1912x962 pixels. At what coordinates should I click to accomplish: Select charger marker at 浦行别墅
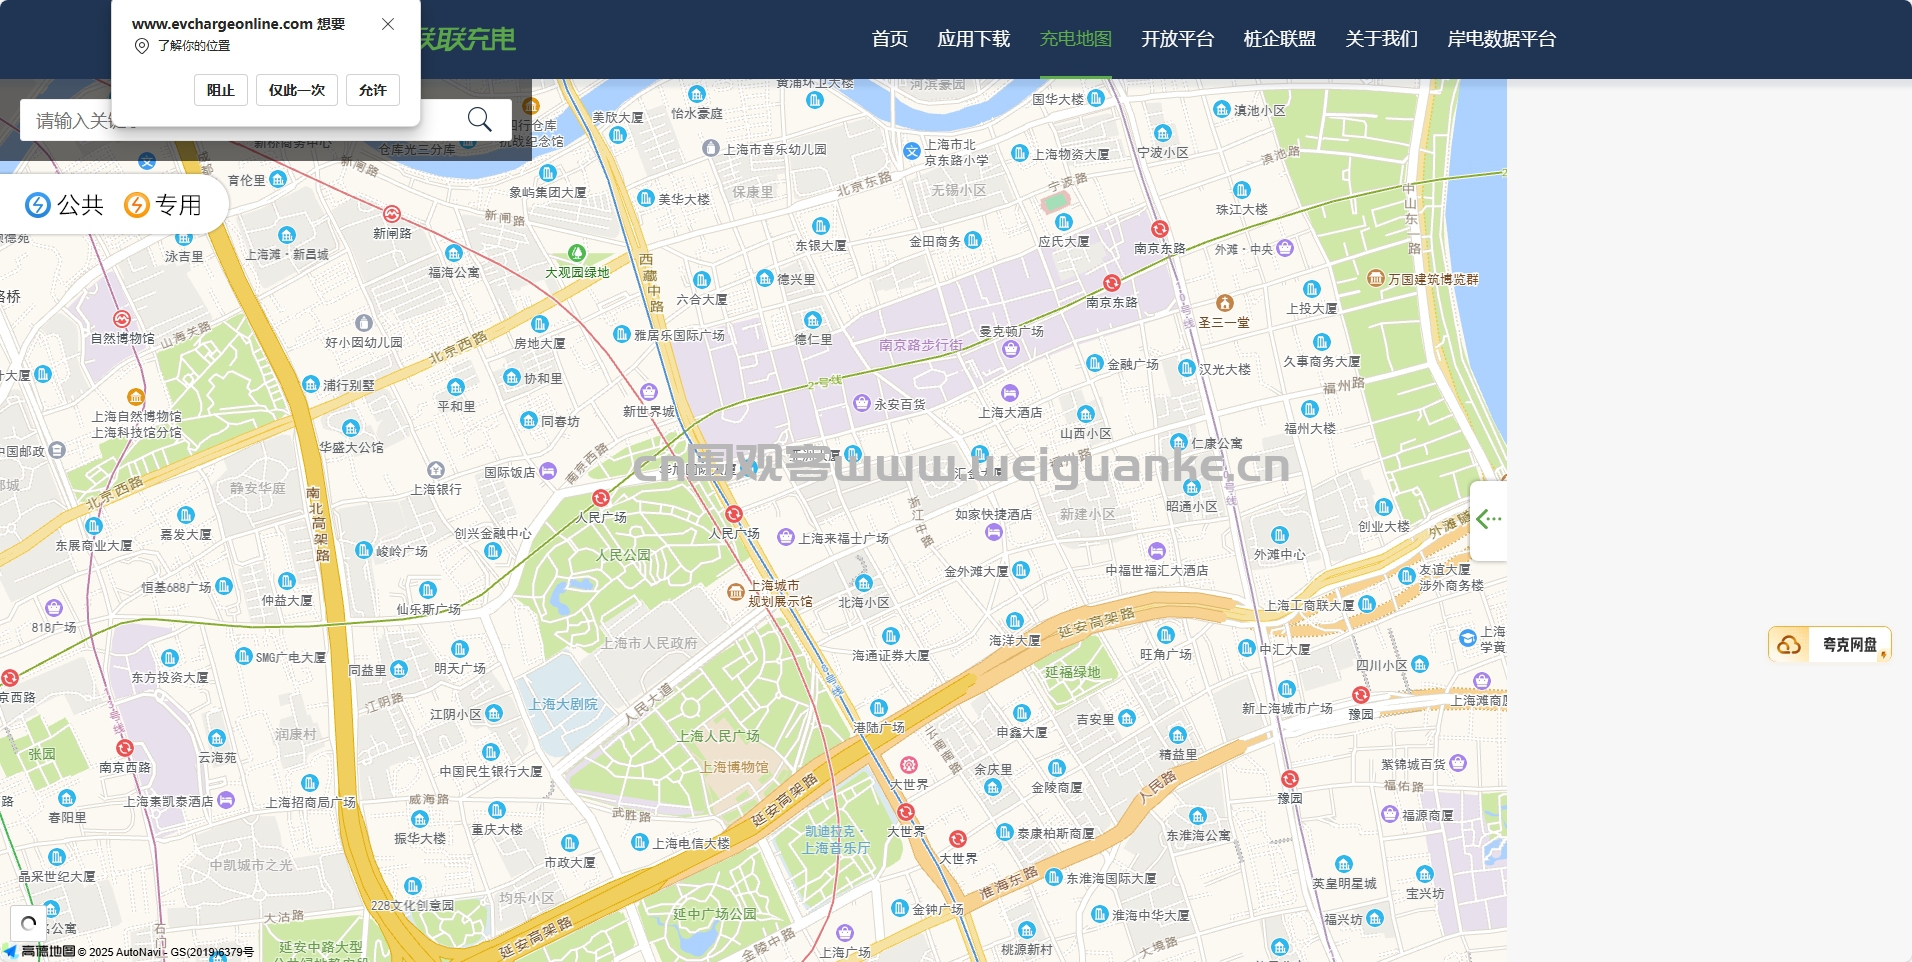pyautogui.click(x=311, y=384)
